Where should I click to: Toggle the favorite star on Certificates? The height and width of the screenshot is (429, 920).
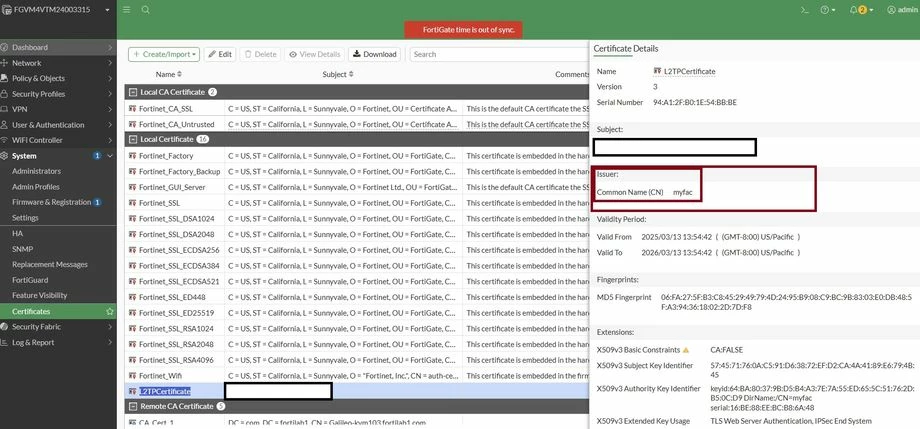(x=110, y=312)
